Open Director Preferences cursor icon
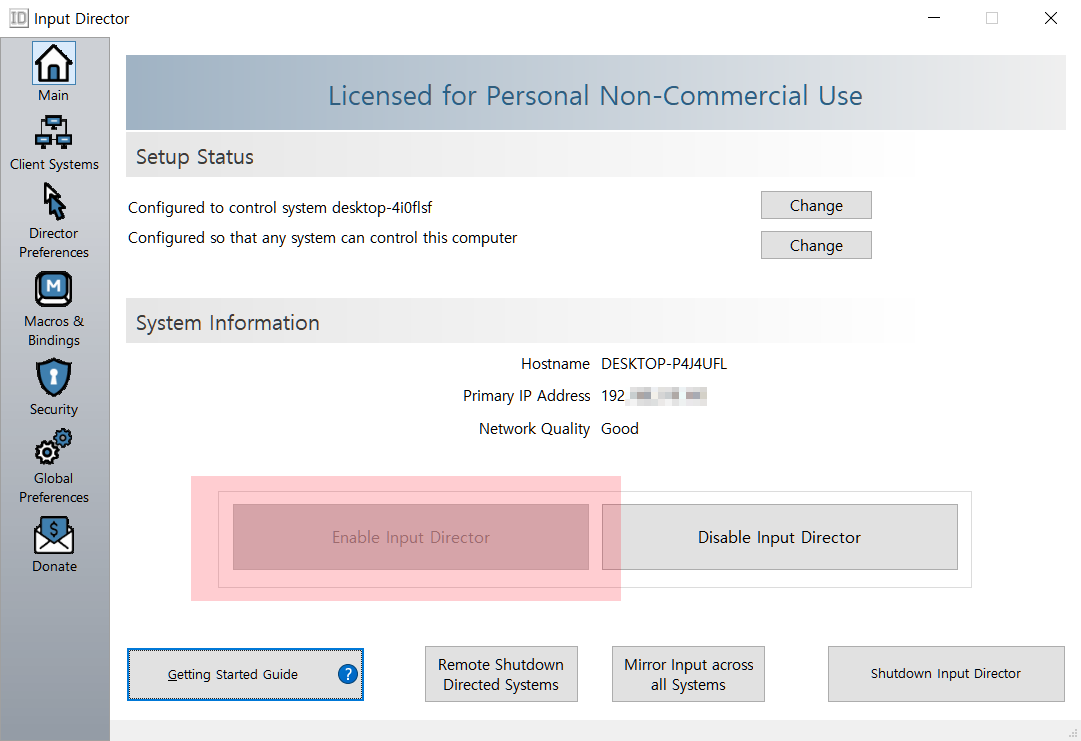This screenshot has height=741, width=1081. [54, 201]
